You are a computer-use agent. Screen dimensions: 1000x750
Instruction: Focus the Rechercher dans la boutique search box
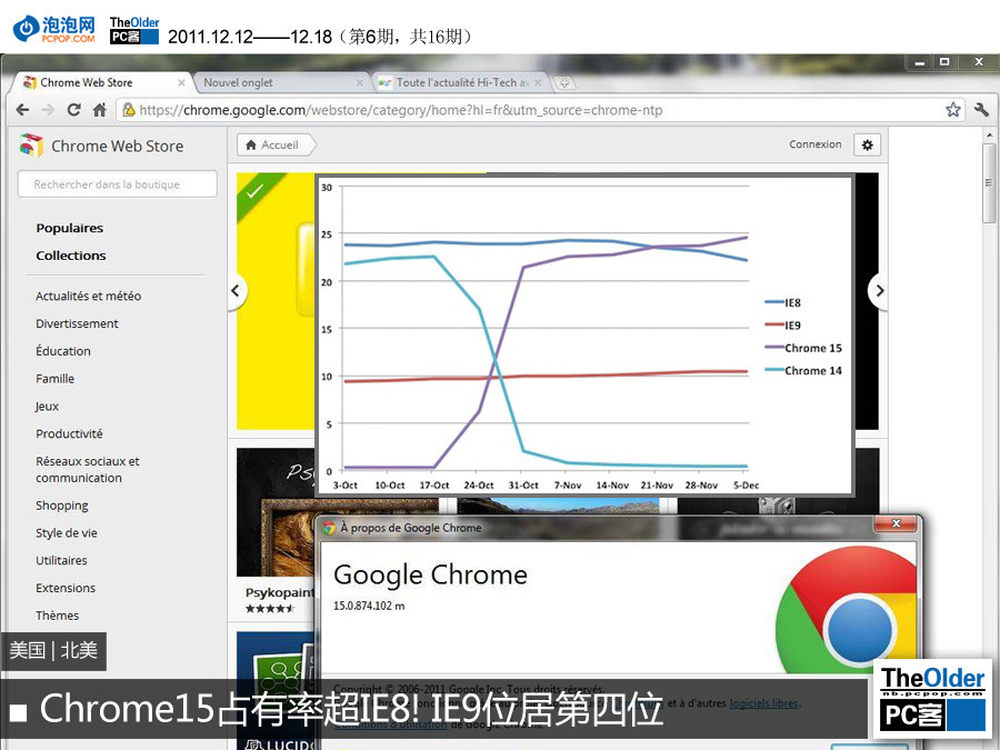(x=117, y=184)
